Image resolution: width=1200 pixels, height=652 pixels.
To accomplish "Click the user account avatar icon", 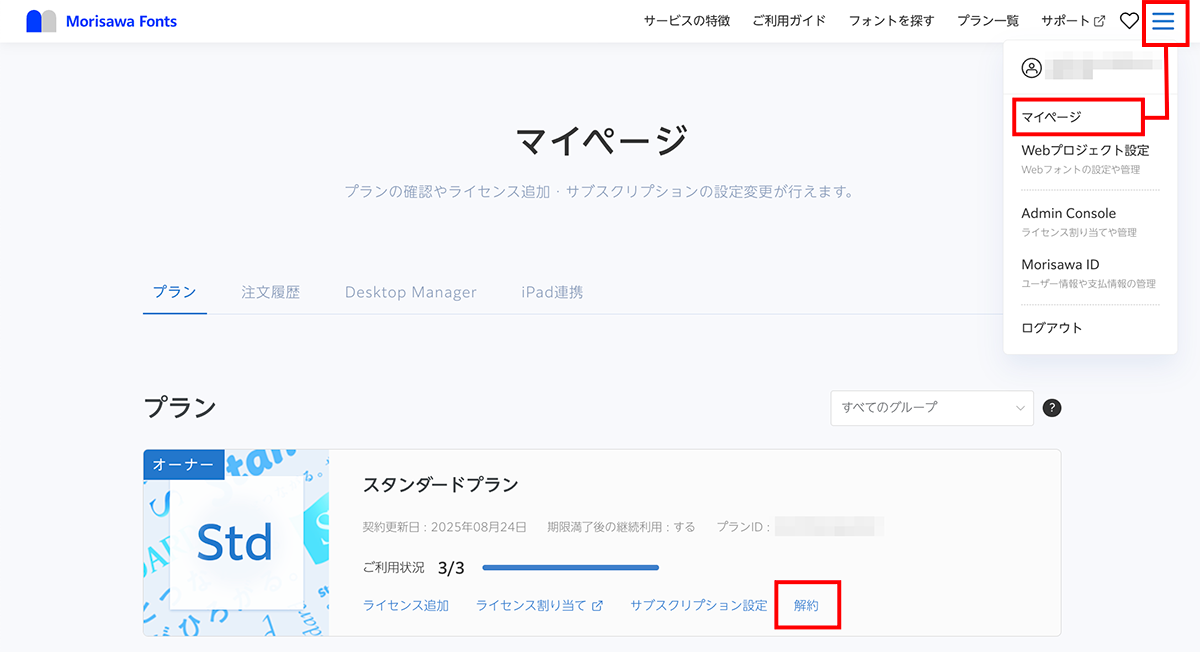I will coord(1032,68).
